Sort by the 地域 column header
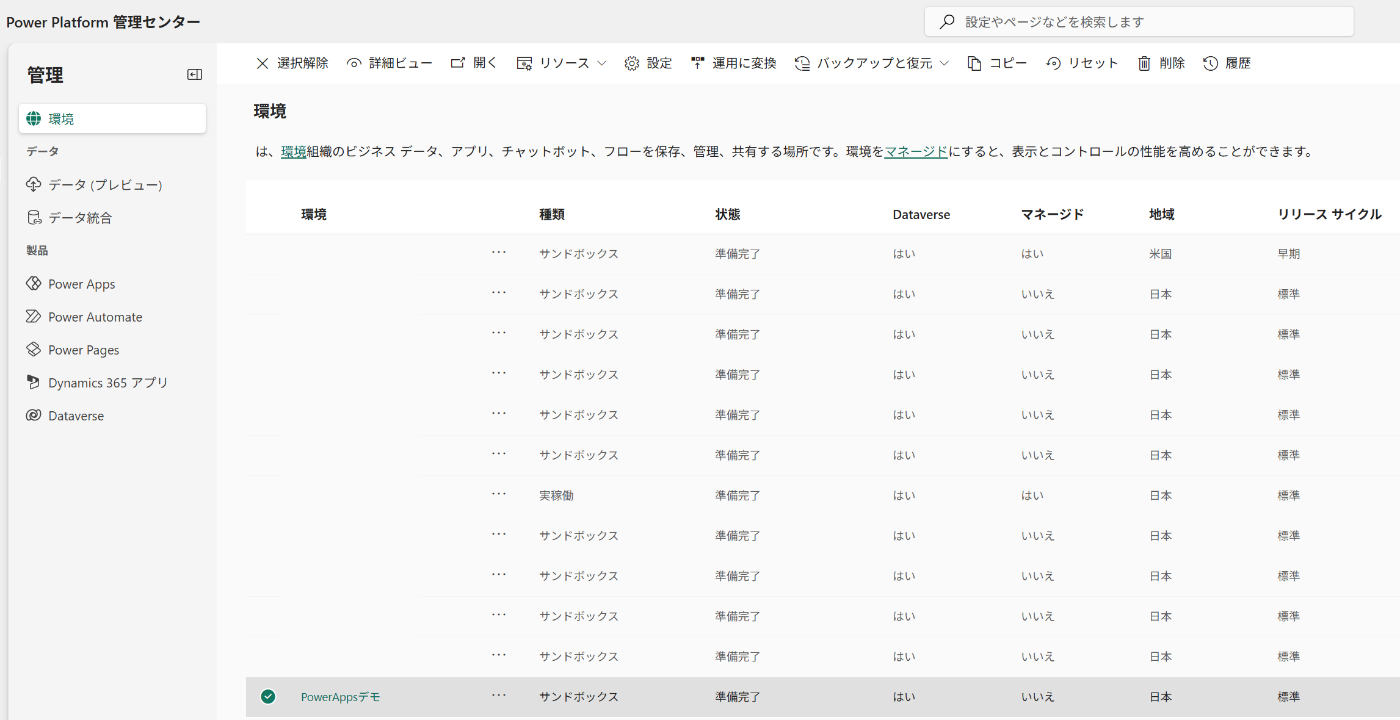This screenshot has width=1400, height=720. [x=1162, y=214]
